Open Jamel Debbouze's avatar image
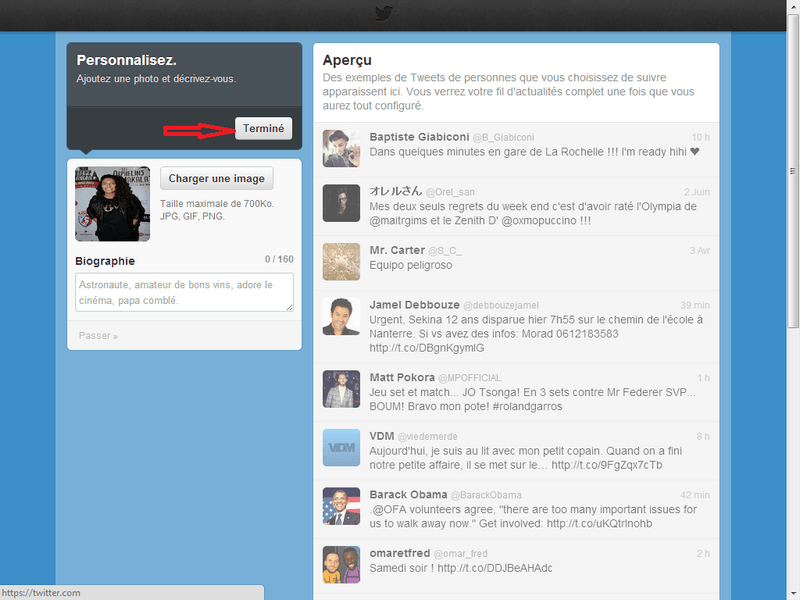Screen dimensions: 800x600 [x=341, y=316]
